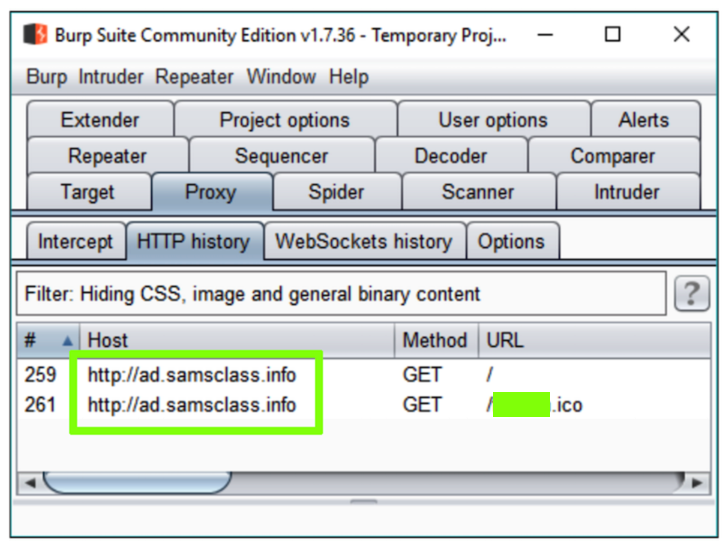The height and width of the screenshot is (551, 728).
Task: Open the Alerts tab
Action: (643, 120)
